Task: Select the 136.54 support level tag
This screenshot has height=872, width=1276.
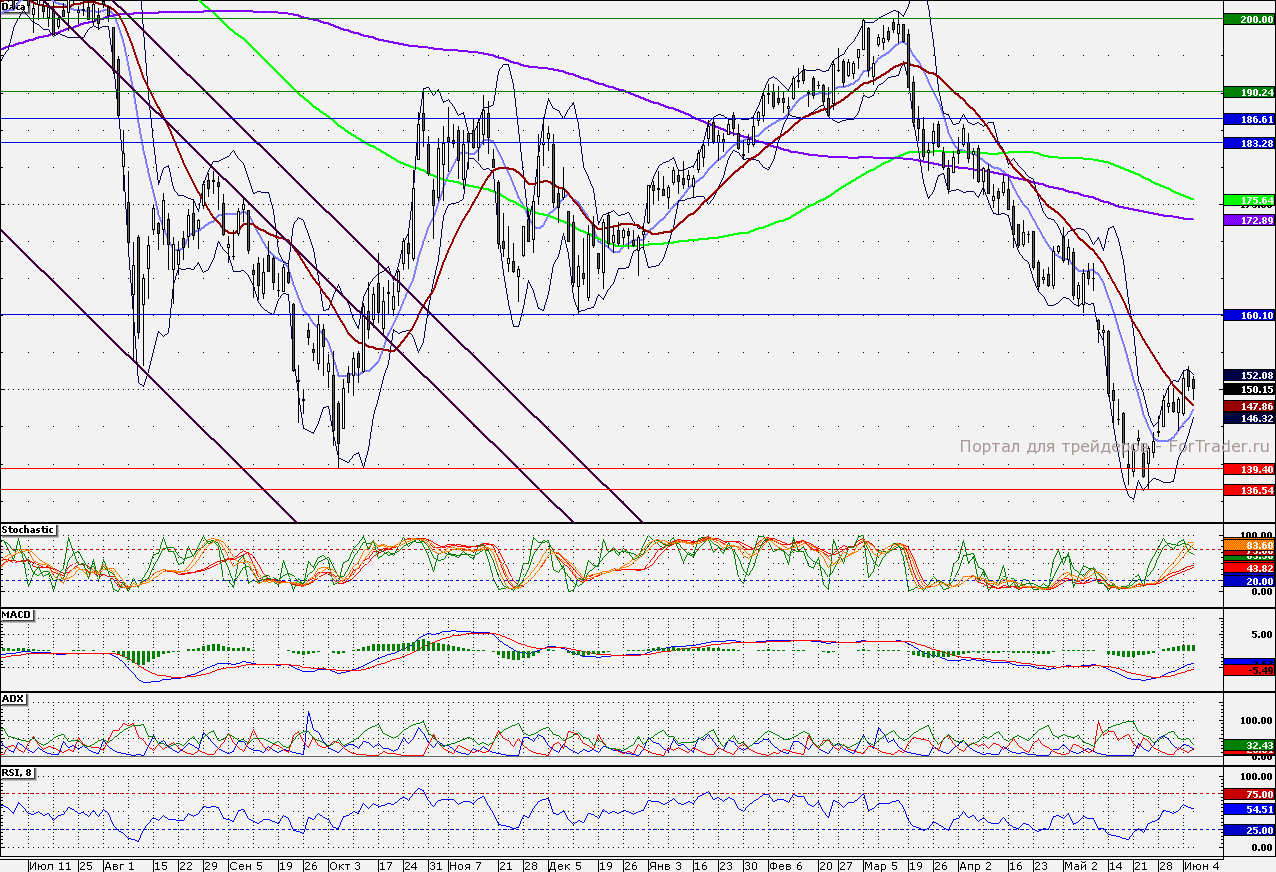Action: click(1249, 490)
